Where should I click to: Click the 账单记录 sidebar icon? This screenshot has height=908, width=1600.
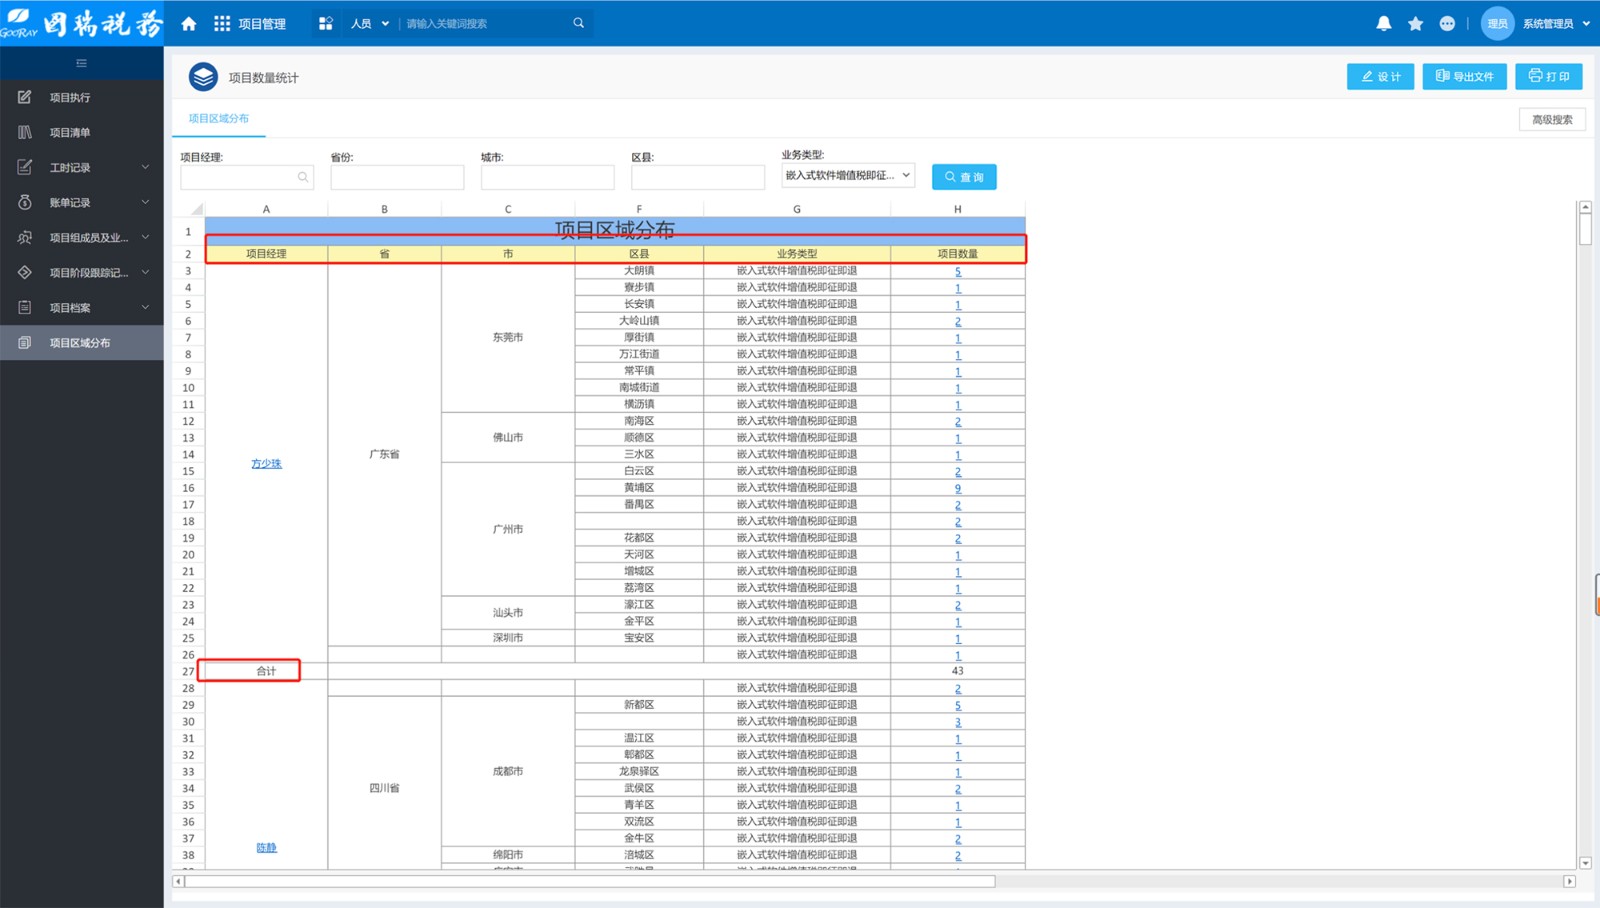click(x=25, y=202)
